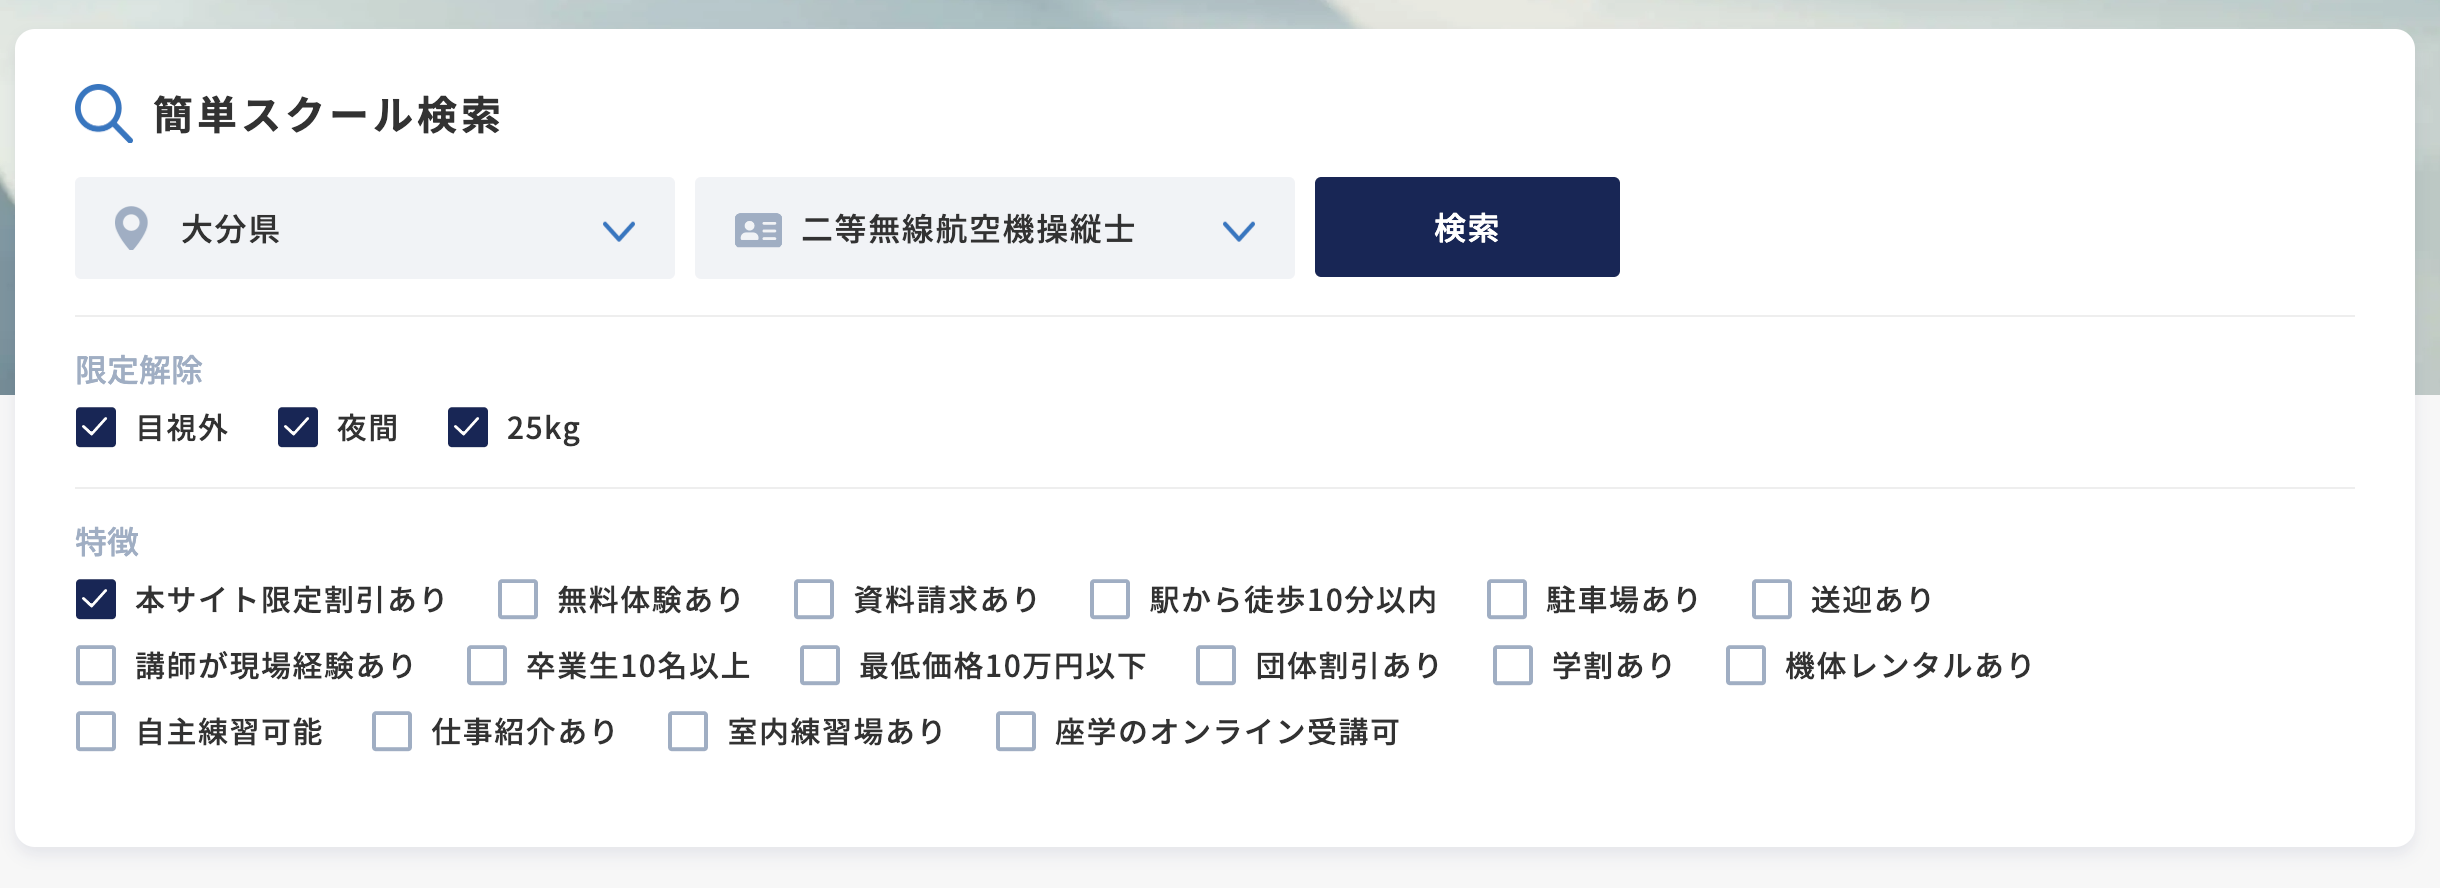Open the prefecture selector showing 大分県

[374, 228]
